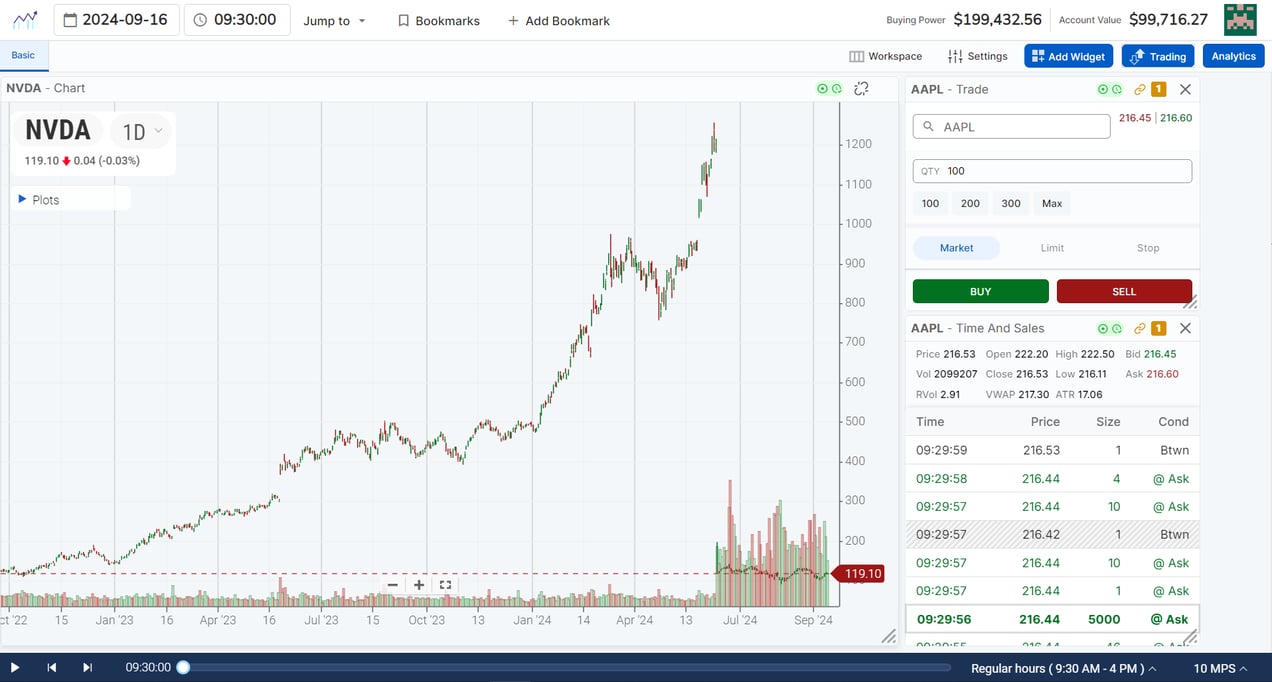Click Add Bookmark
Viewport: 1272px width, 682px height.
[x=558, y=20]
